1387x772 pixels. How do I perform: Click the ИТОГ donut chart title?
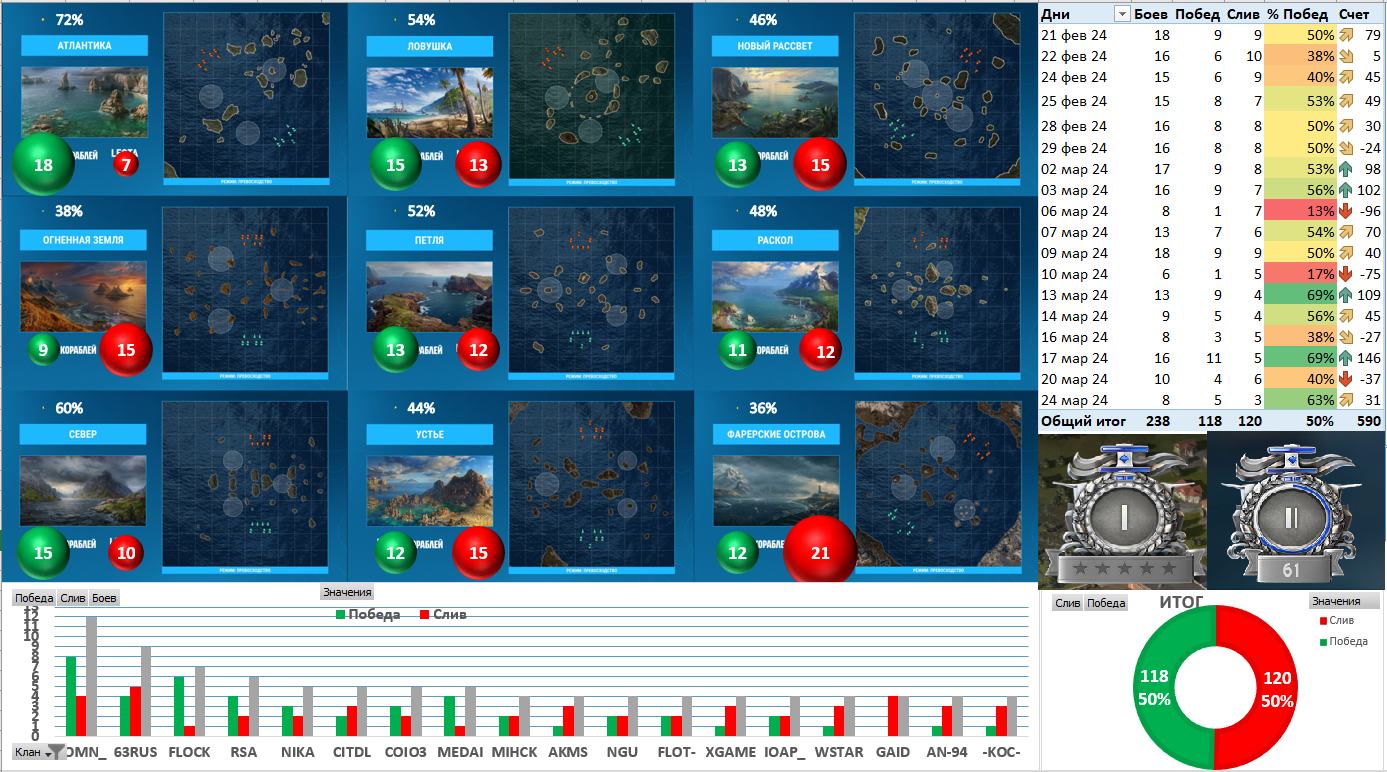coord(1180,602)
